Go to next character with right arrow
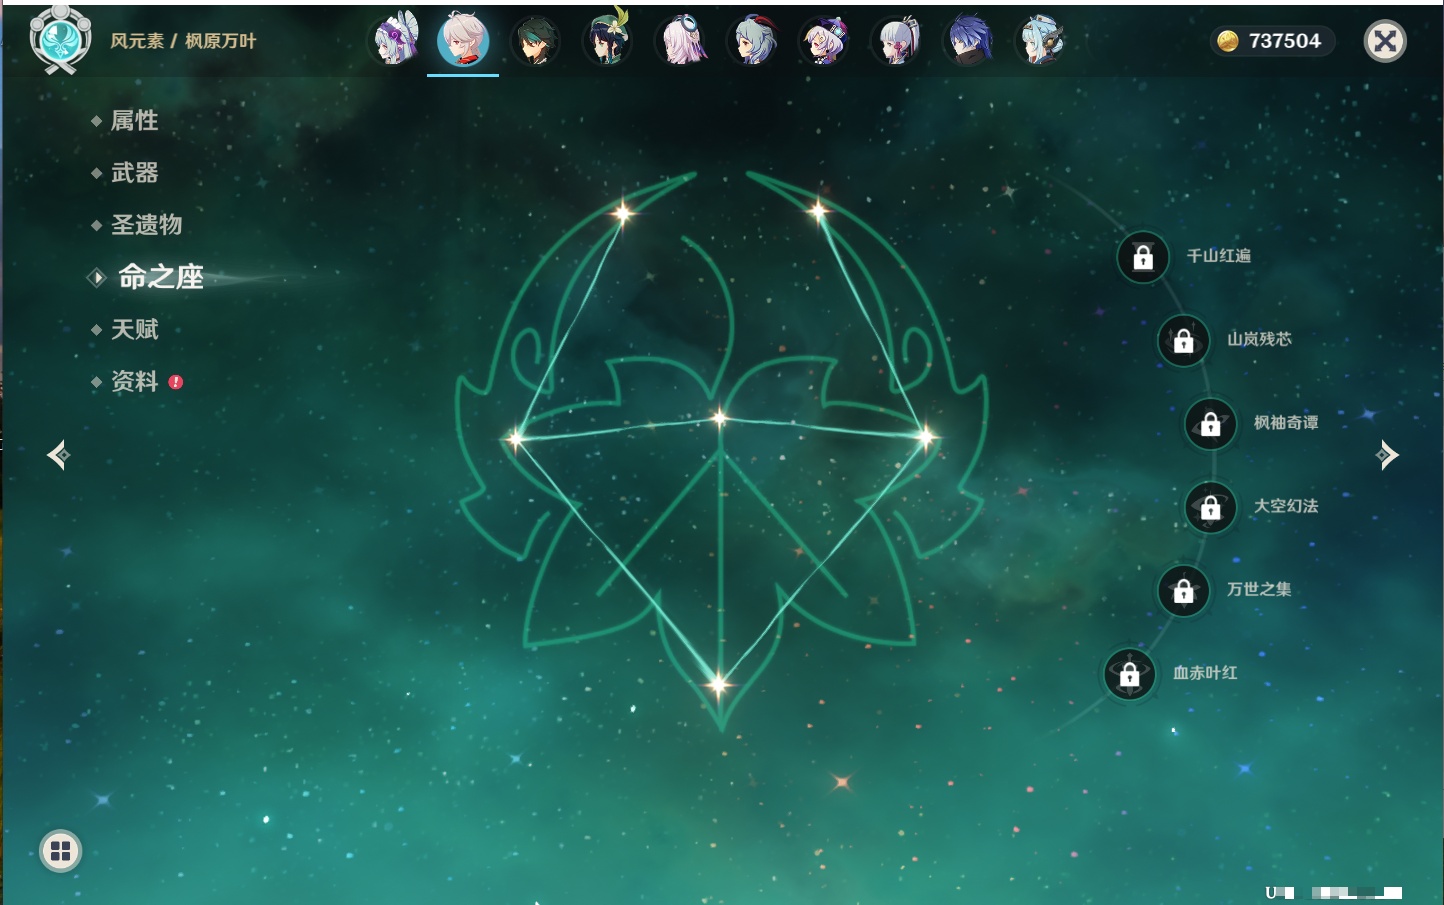This screenshot has width=1444, height=905. [1387, 455]
